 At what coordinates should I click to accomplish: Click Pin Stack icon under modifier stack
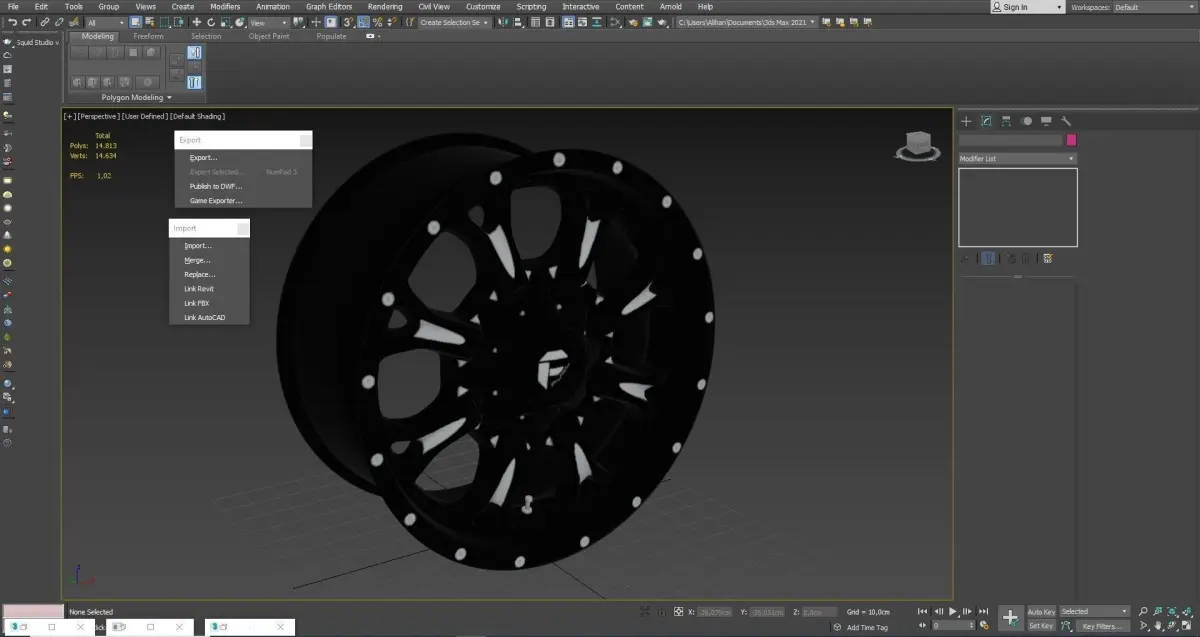[x=967, y=258]
